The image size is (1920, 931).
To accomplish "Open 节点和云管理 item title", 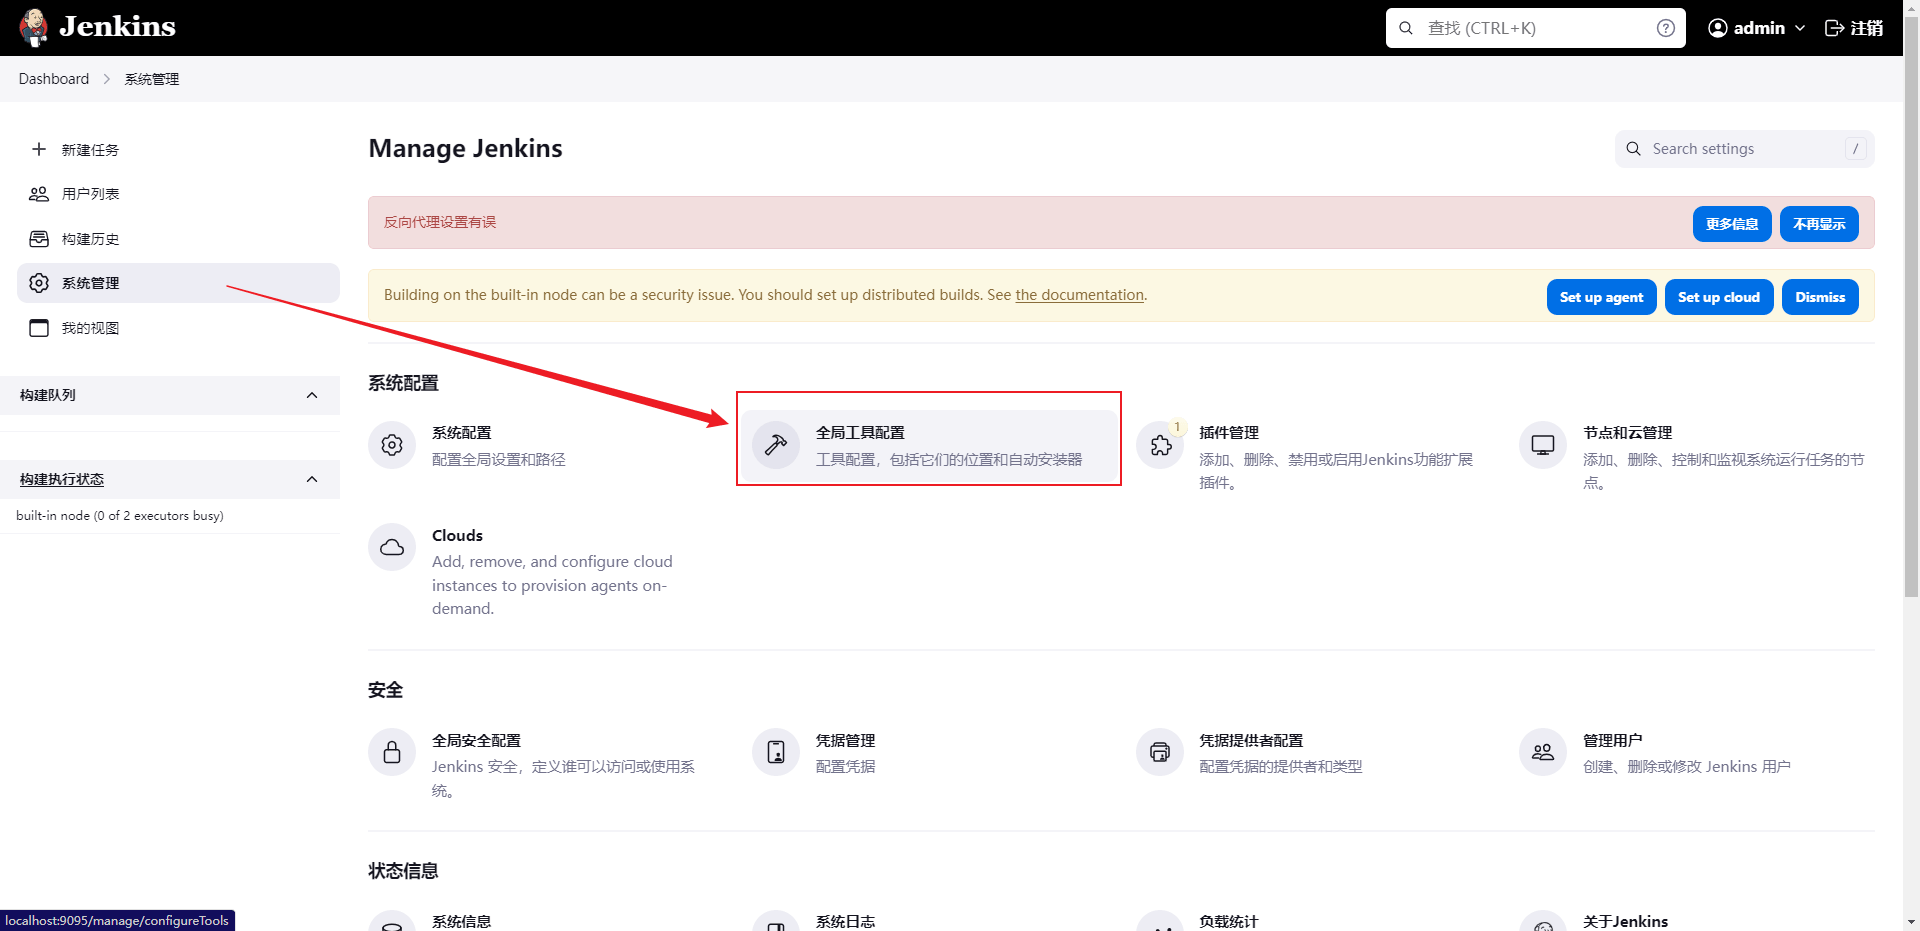I will point(1627,433).
